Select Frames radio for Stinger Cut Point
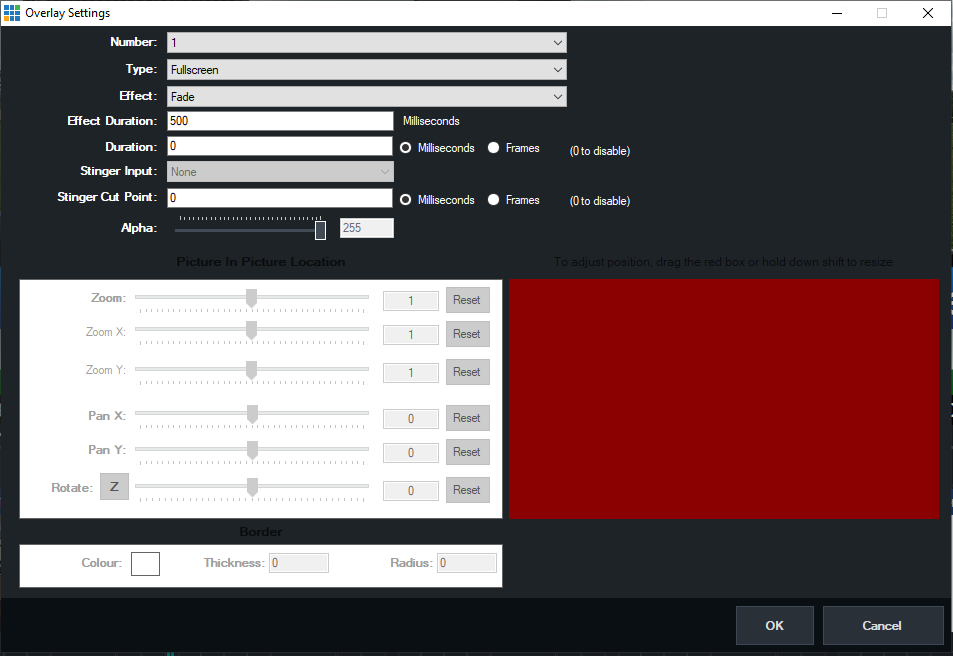This screenshot has height=656, width=953. pyautogui.click(x=494, y=200)
